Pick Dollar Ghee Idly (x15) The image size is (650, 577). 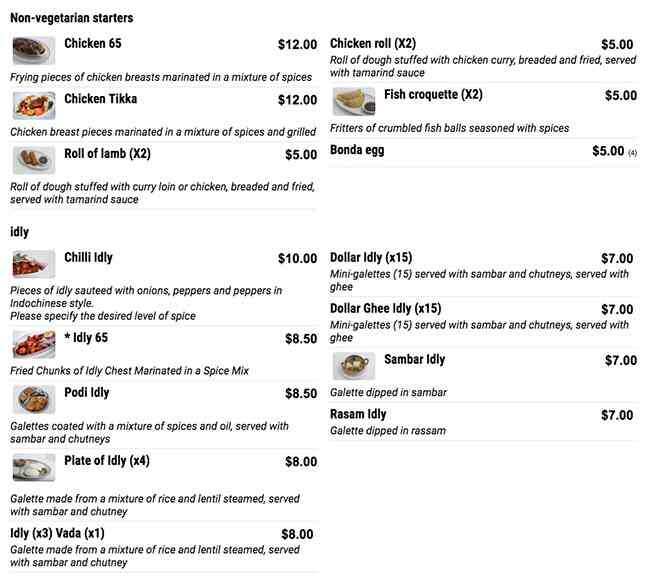point(385,309)
